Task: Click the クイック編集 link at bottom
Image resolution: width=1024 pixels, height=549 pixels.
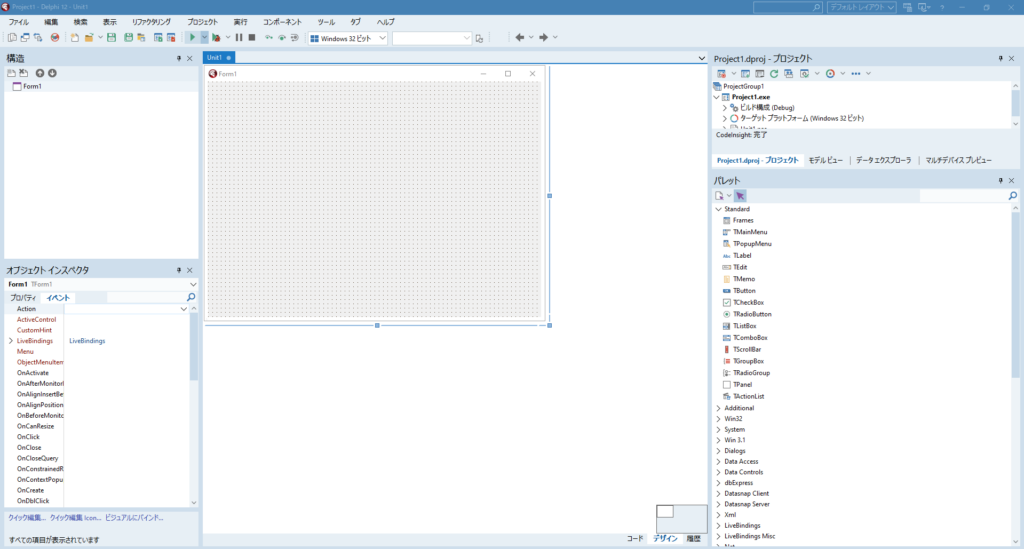Action: click(x=27, y=518)
